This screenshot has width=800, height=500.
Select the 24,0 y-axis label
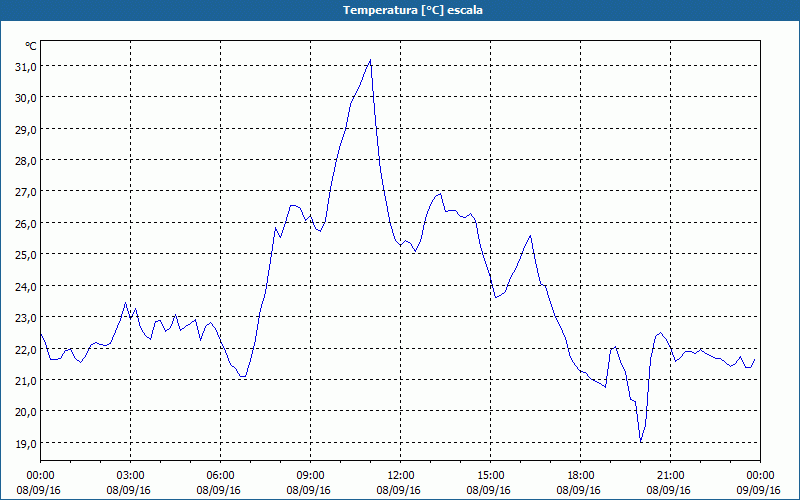click(26, 286)
